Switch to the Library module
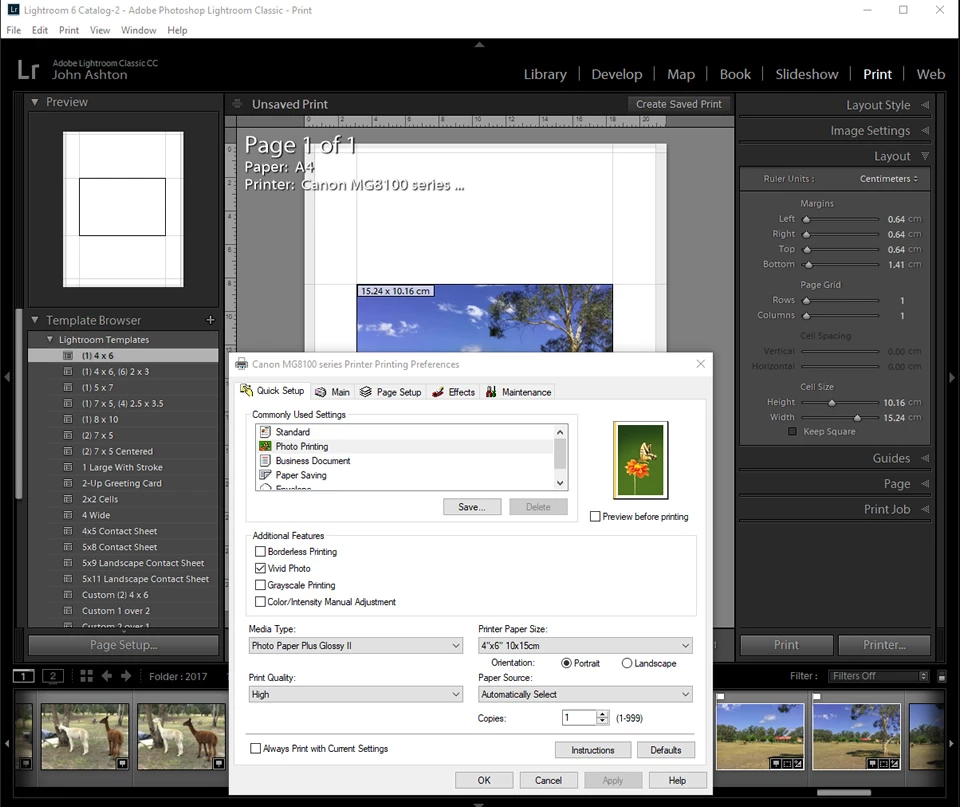Viewport: 960px width, 807px height. [545, 74]
